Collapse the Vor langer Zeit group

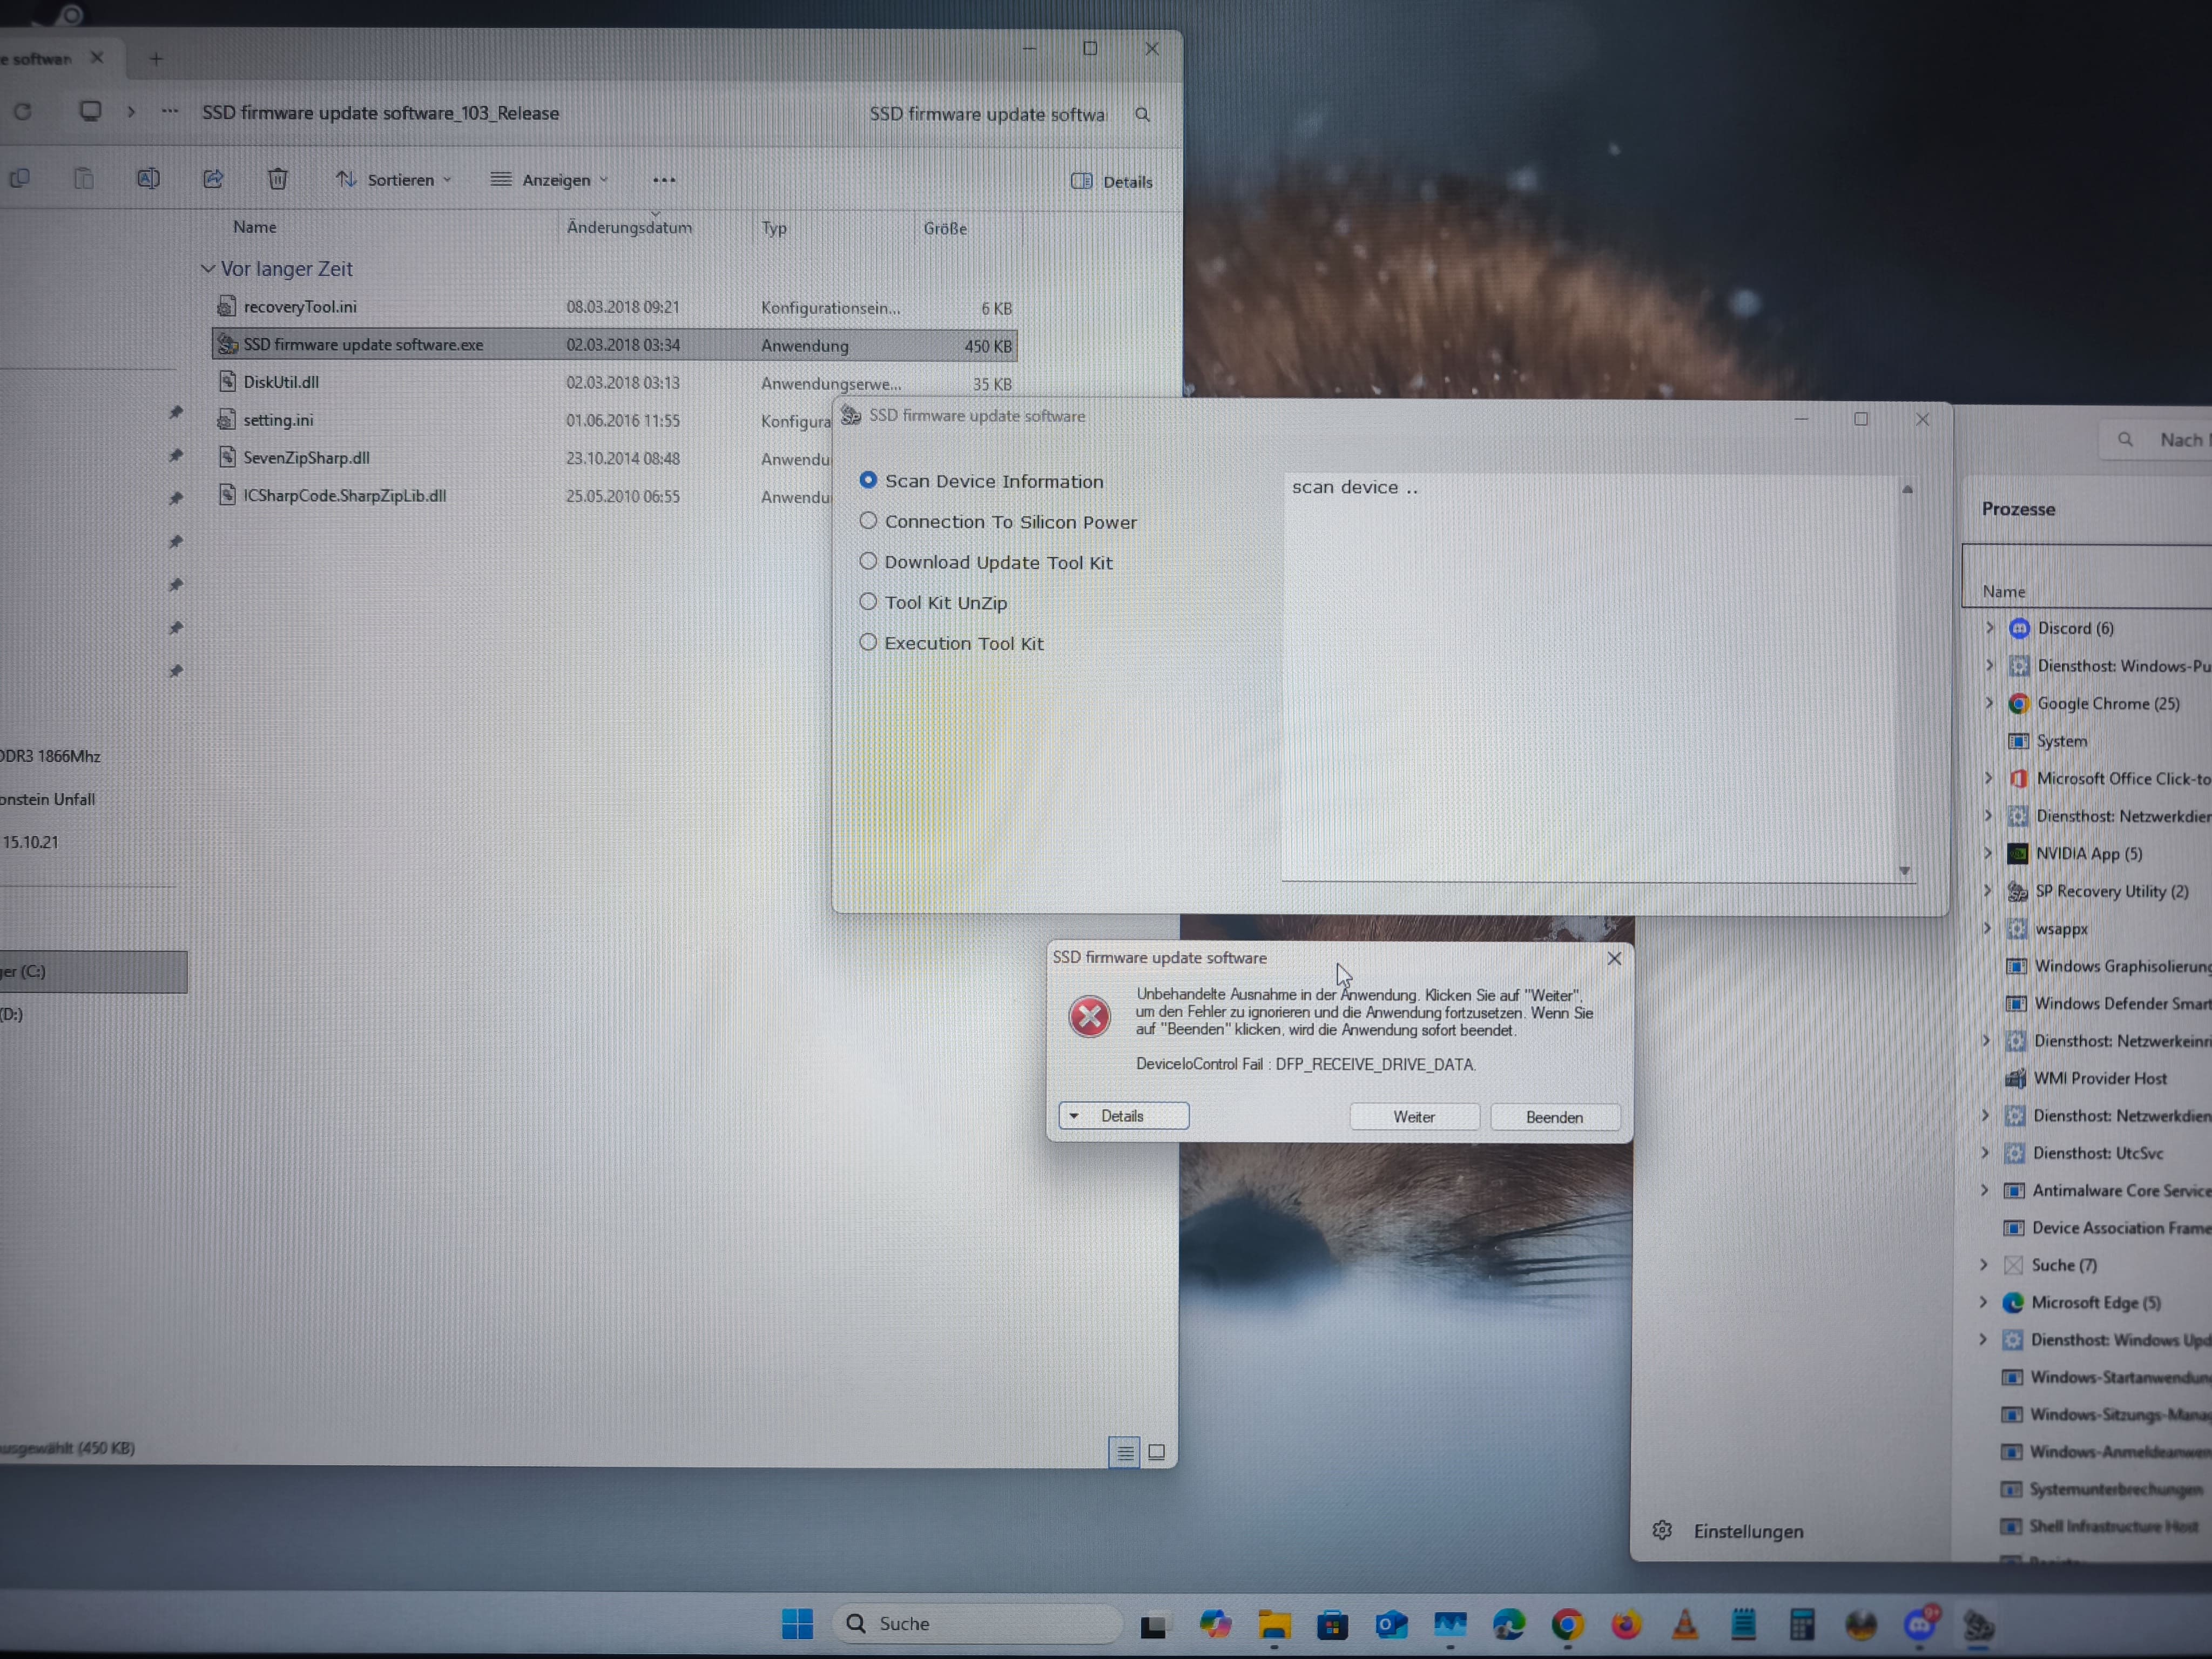click(208, 269)
